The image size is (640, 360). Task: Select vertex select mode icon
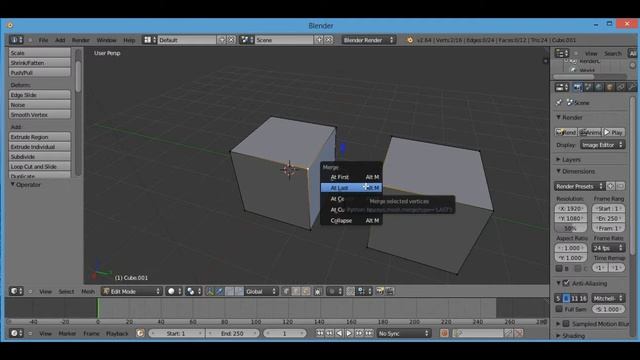tap(286, 291)
